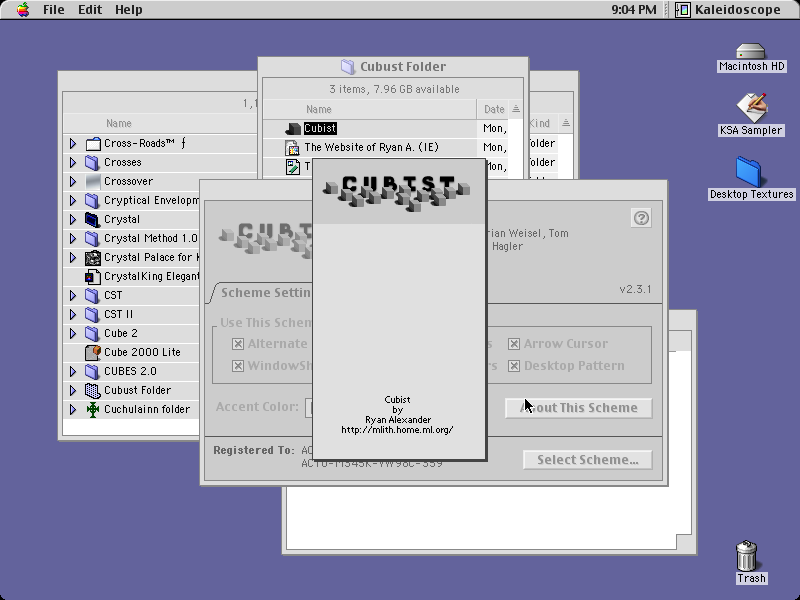
Task: Select the Crosses folder icon
Action: pos(92,162)
